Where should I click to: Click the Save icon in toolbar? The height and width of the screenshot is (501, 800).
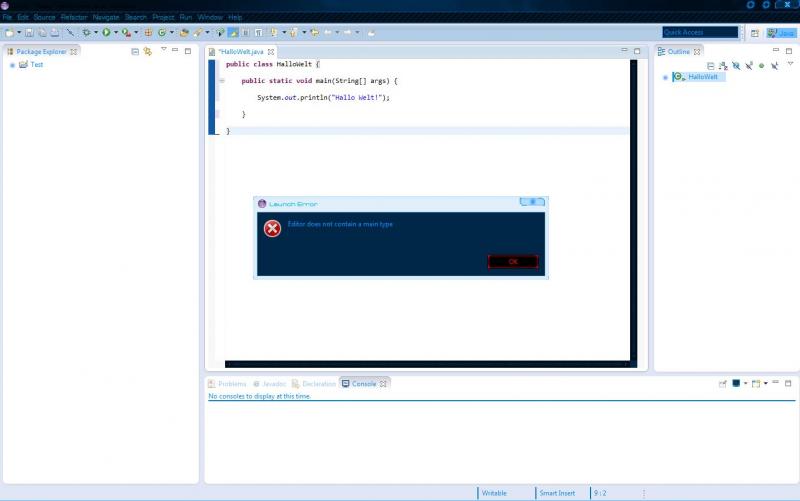tap(29, 33)
